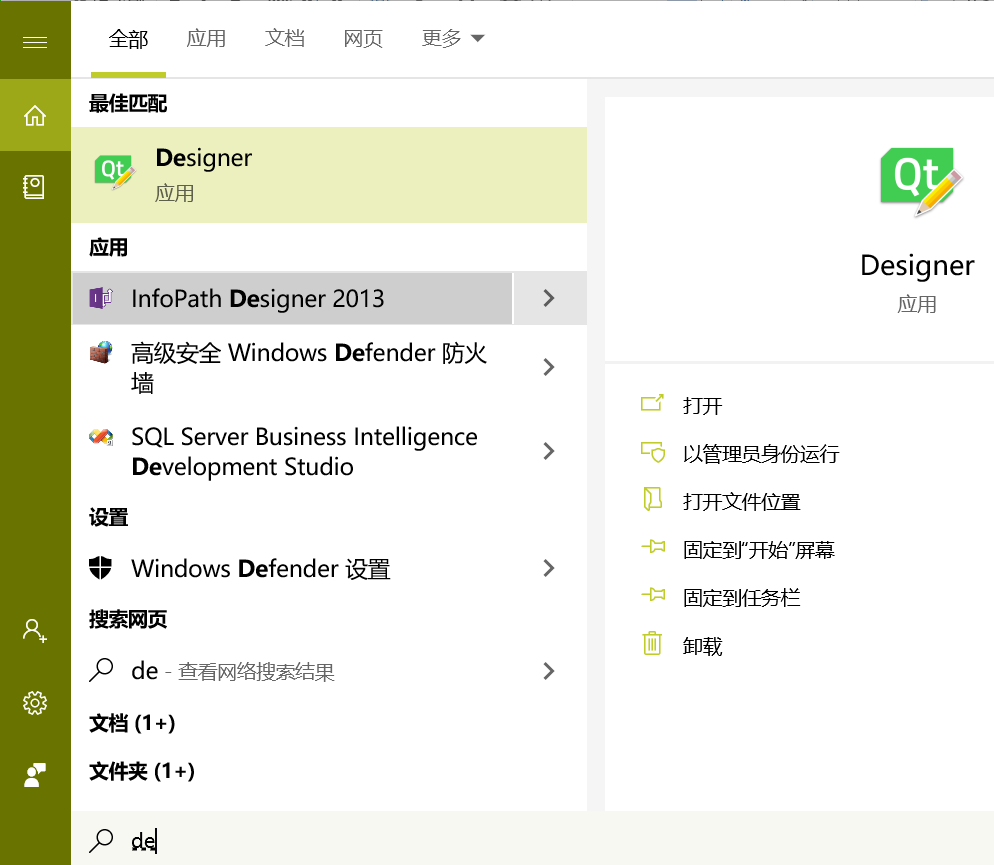Image resolution: width=994 pixels, height=865 pixels.
Task: Switch to the 全部 tab
Action: (x=128, y=39)
